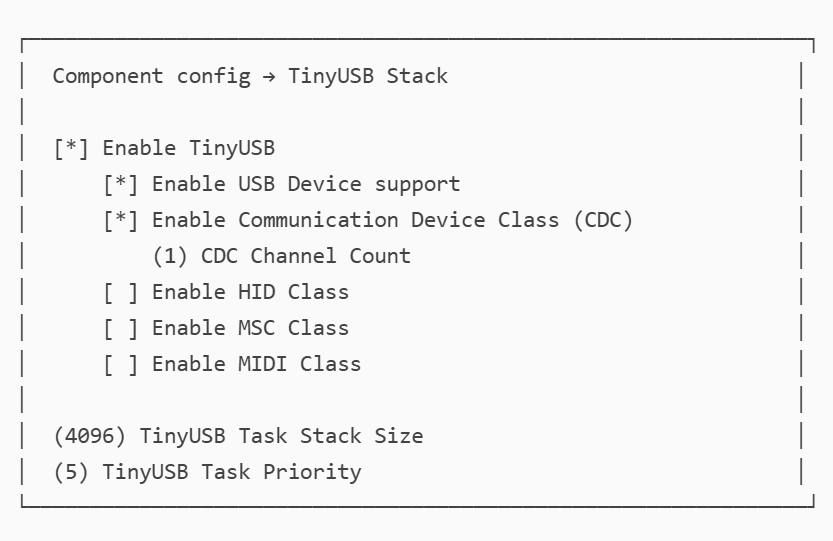Viewport: 833px width, 541px height.
Task: Select the "TinyUSB Task Stack Size" label
Action: pyautogui.click(x=281, y=436)
